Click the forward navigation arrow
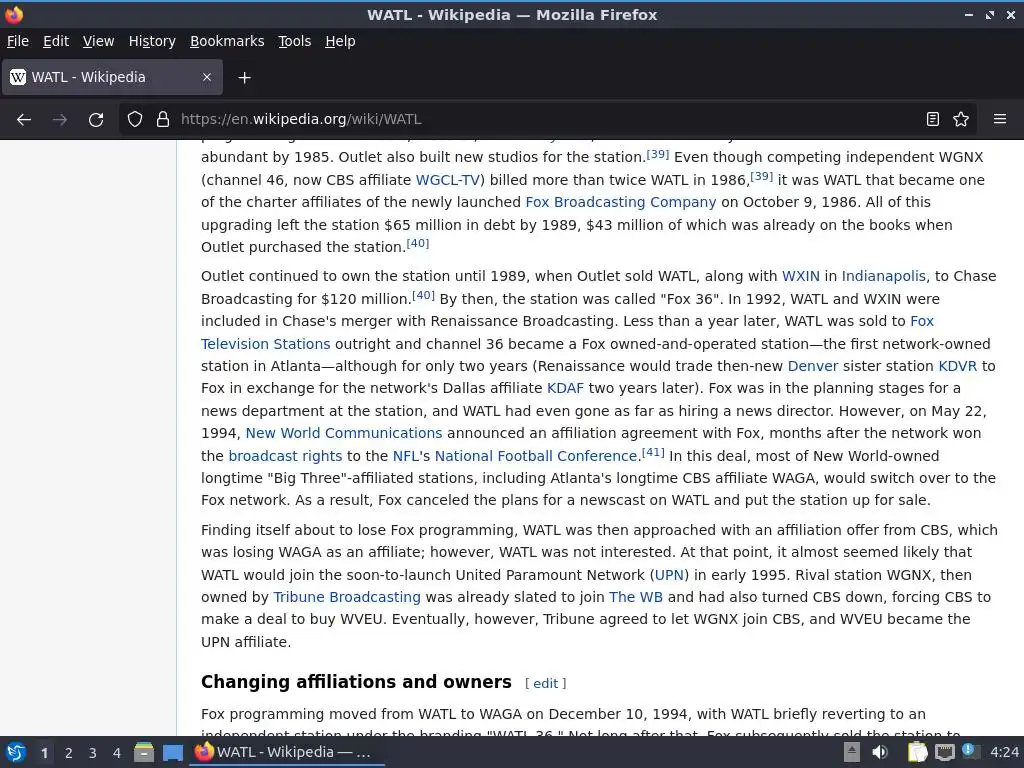The width and height of the screenshot is (1024, 768). tap(60, 120)
